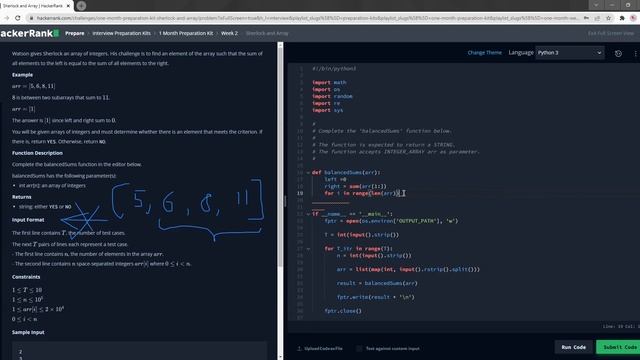Open the tab search chevron
This screenshot has width=640, height=360.
(x=596, y=5)
